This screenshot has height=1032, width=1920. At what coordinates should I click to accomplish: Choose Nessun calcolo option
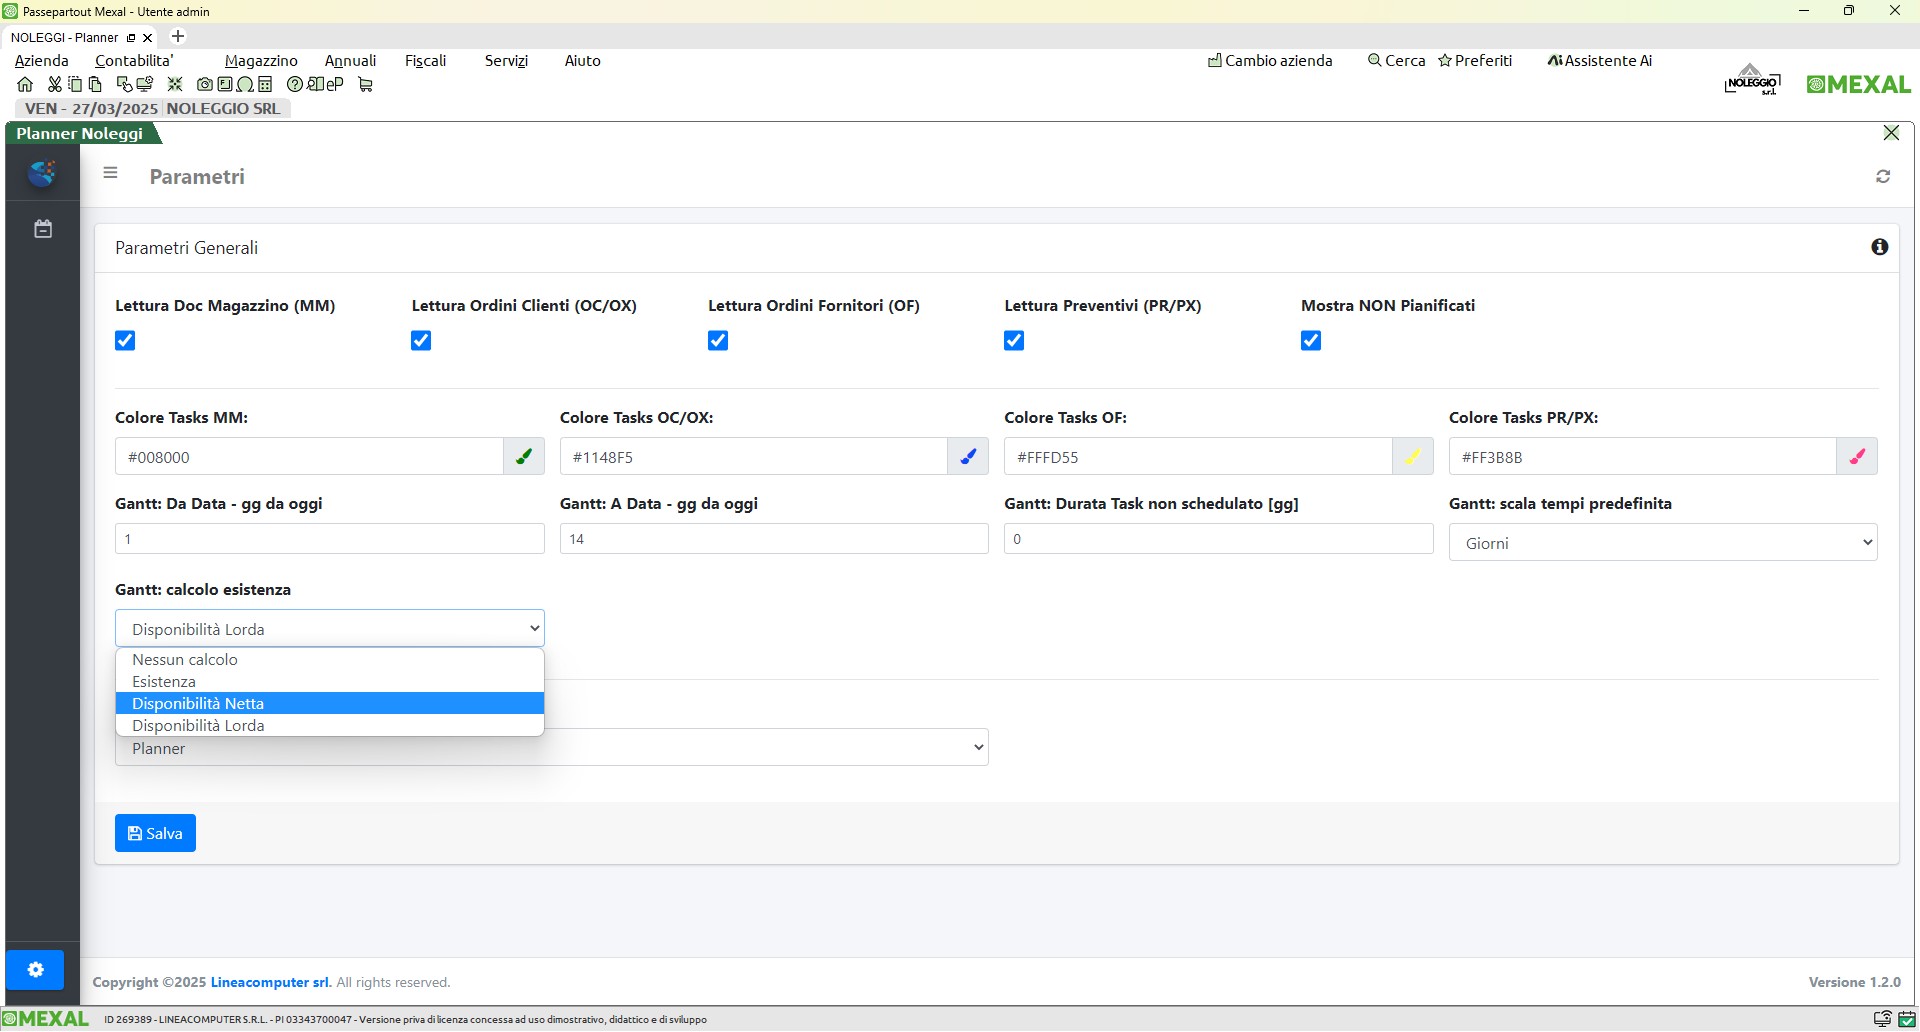click(x=185, y=660)
